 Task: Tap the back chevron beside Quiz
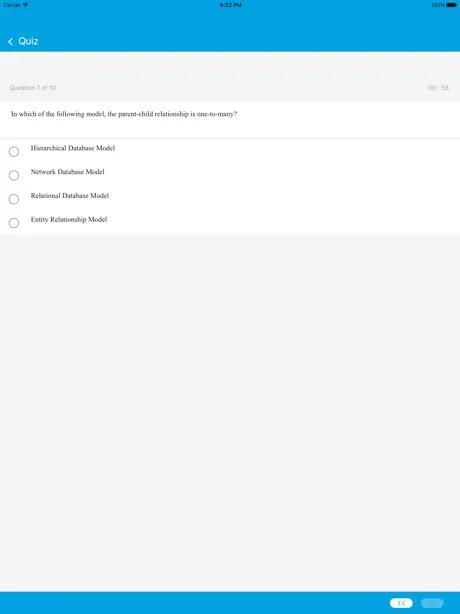pos(11,42)
